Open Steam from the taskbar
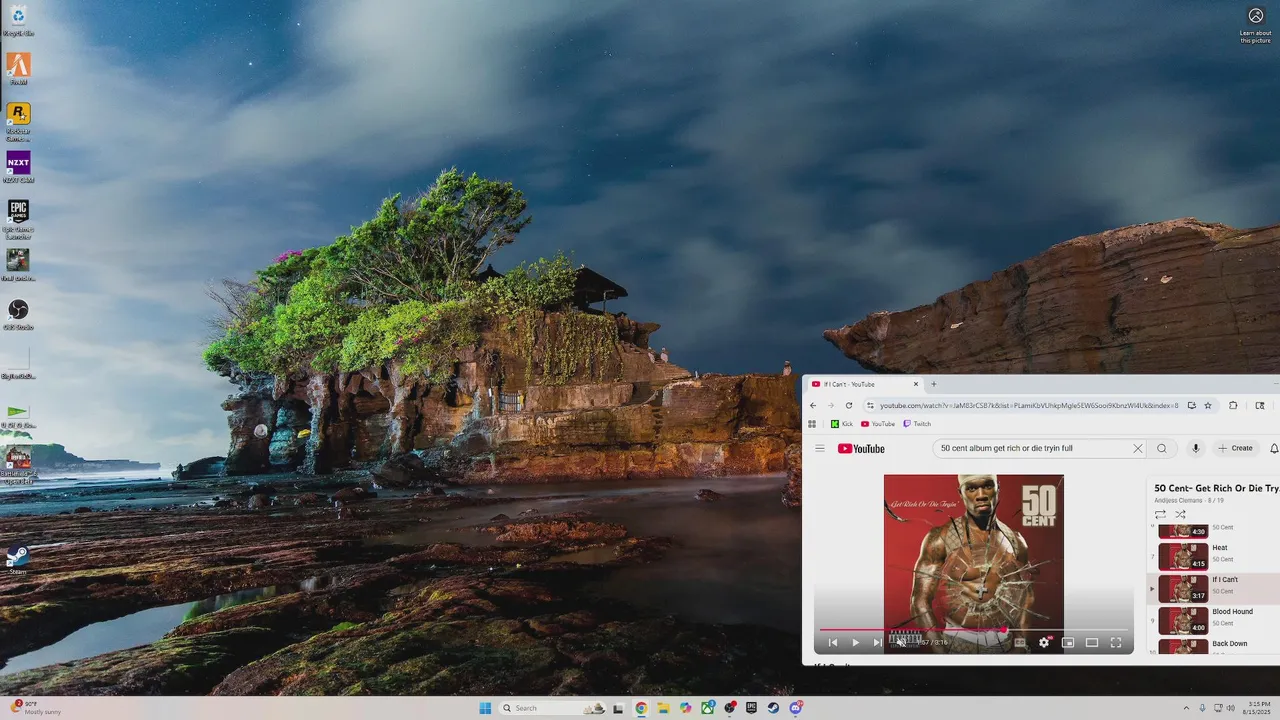The image size is (1280, 720). (773, 708)
